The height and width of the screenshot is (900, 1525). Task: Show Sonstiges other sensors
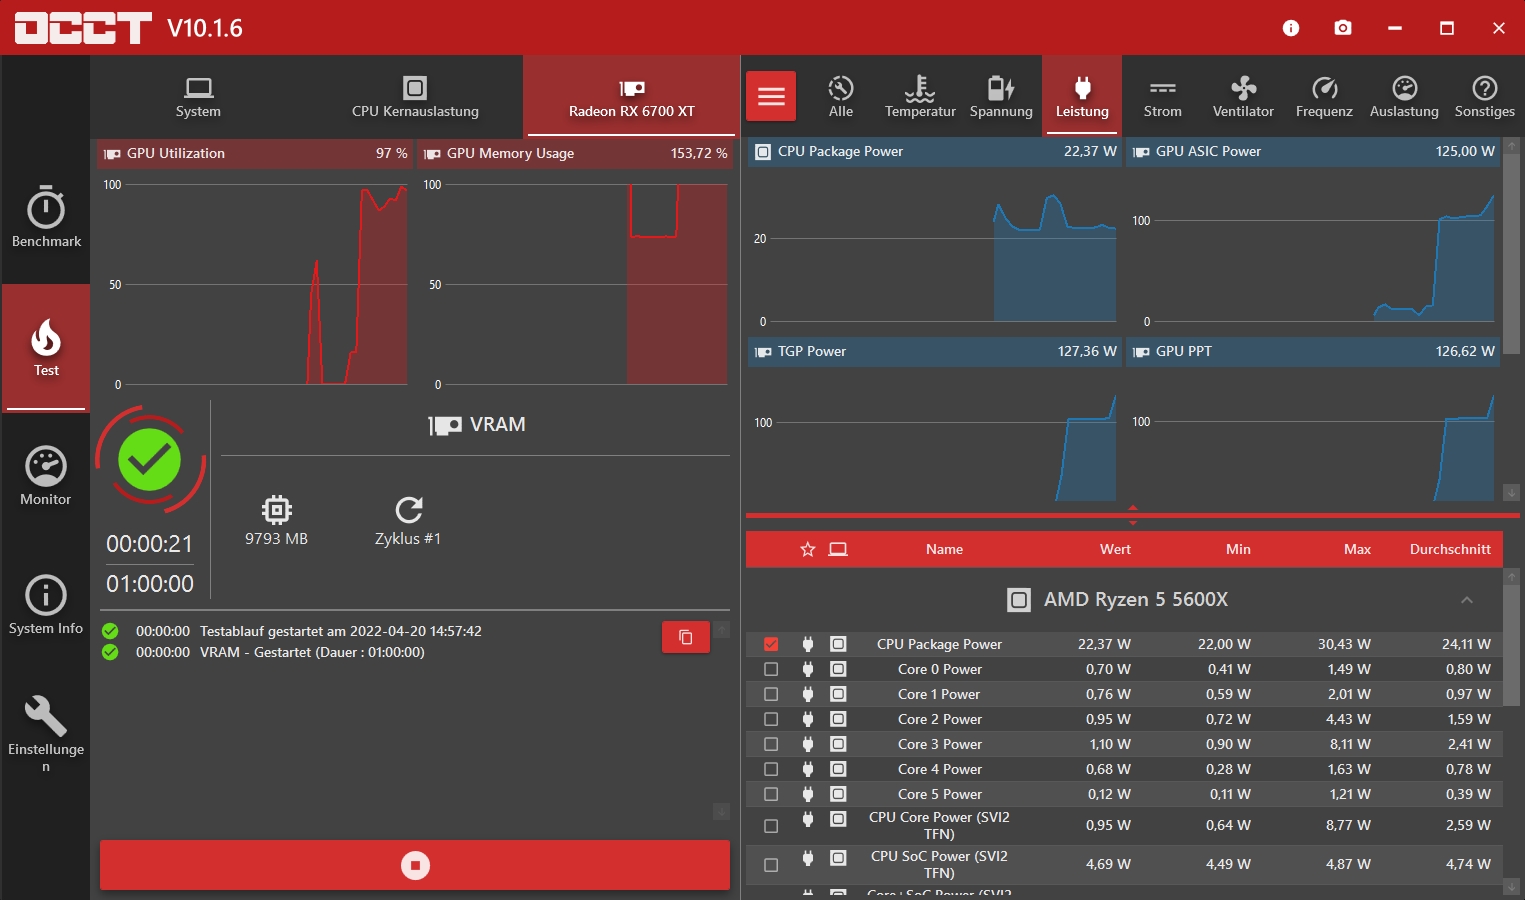point(1485,97)
